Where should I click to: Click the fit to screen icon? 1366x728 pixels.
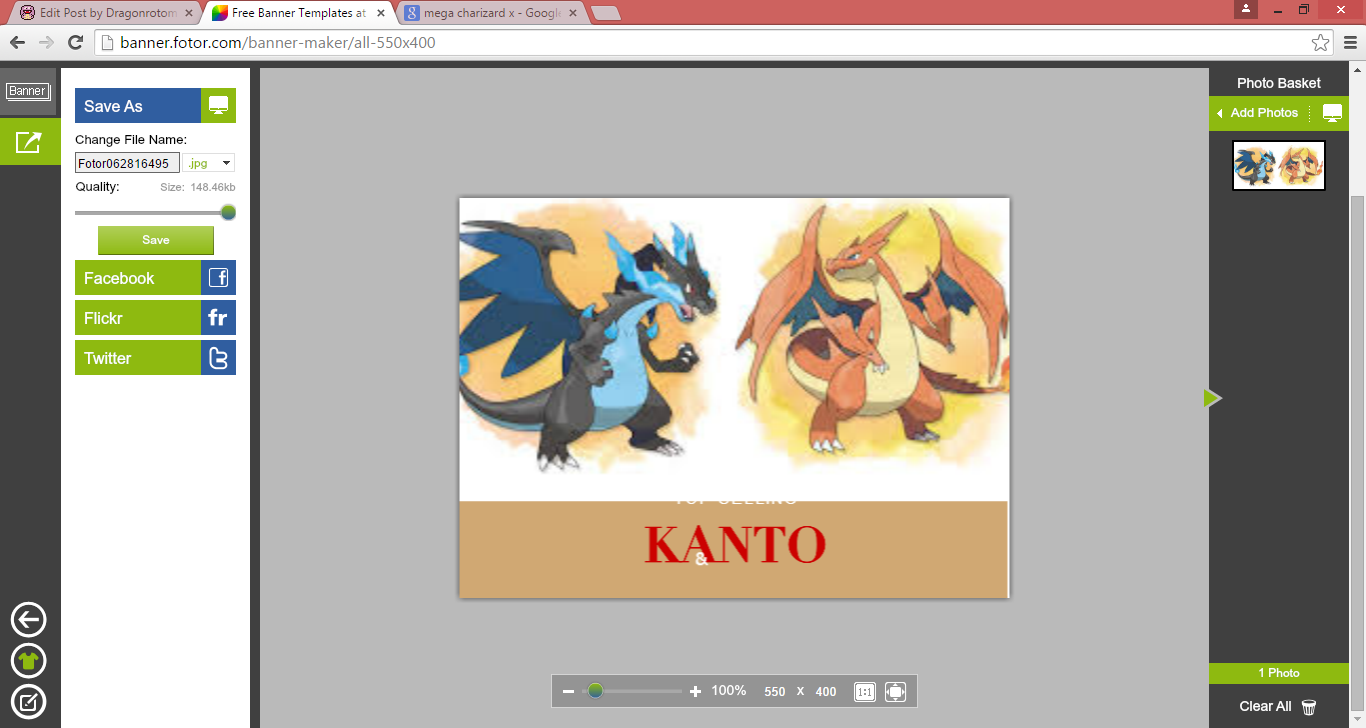(895, 691)
